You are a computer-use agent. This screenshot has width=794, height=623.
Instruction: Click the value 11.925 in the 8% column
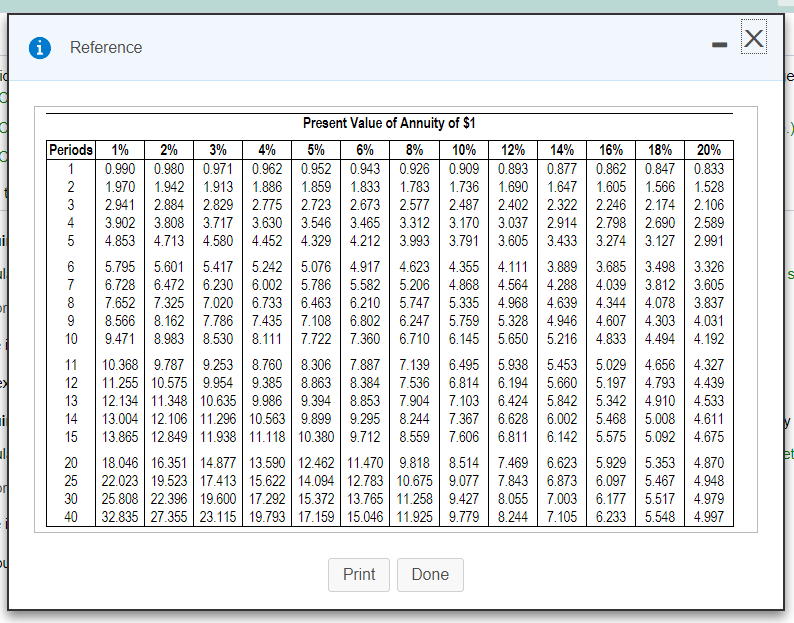pyautogui.click(x=414, y=517)
